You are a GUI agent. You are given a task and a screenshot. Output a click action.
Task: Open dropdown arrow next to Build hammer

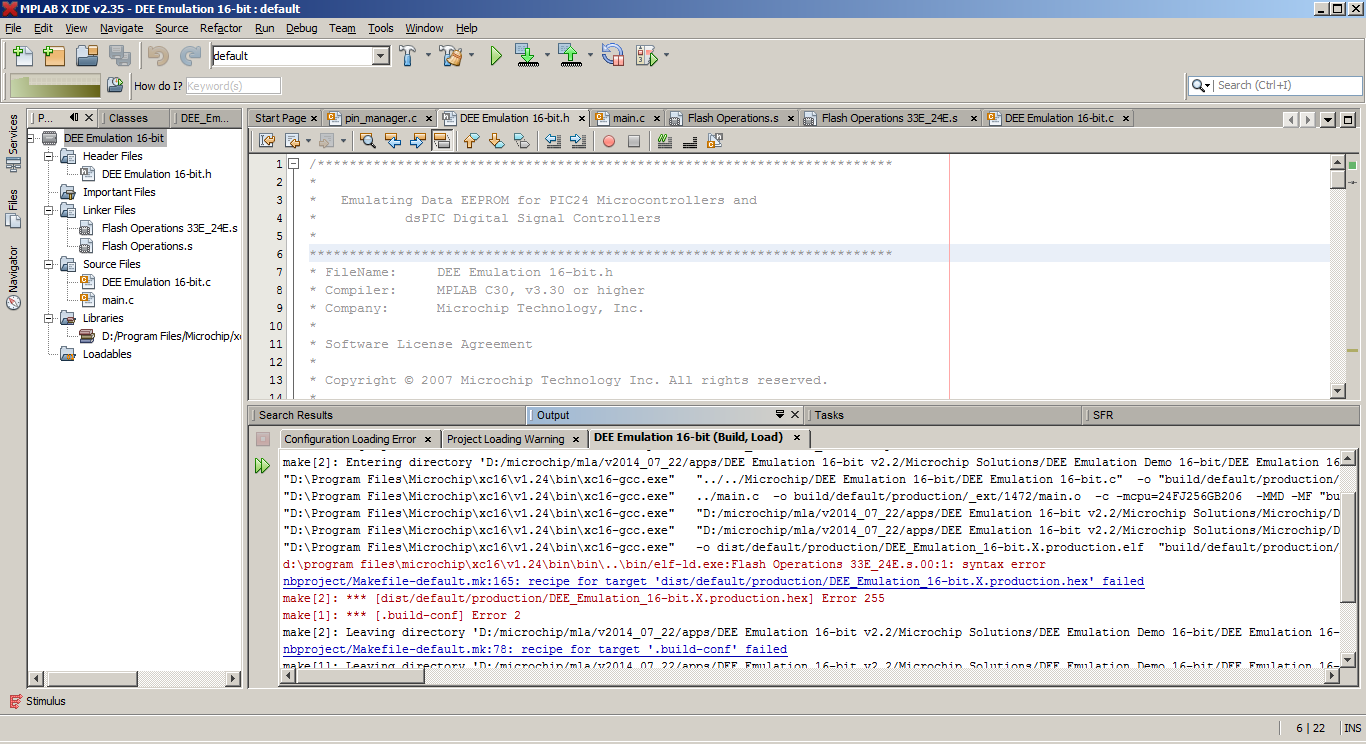tap(428, 56)
